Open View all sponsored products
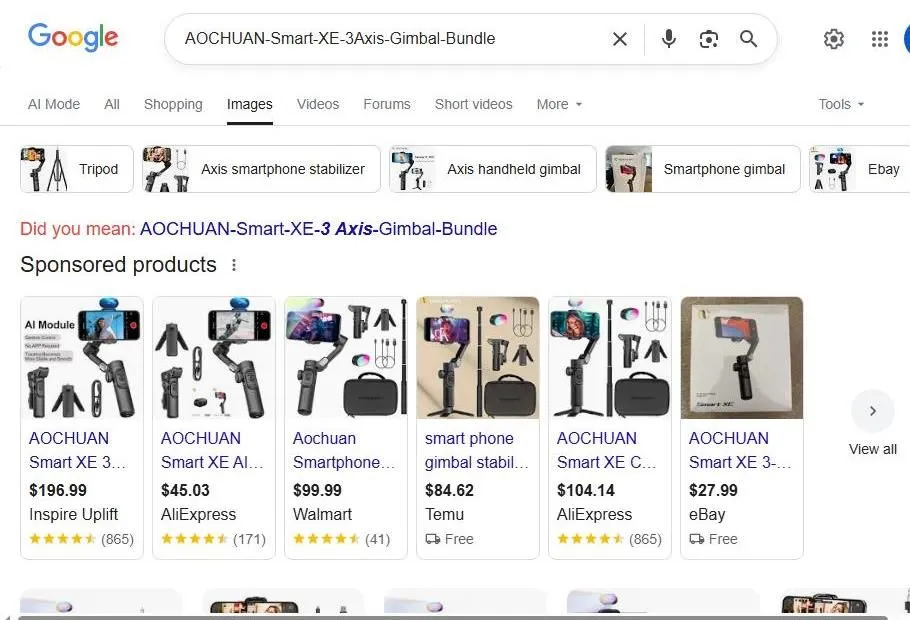910x620 pixels. coord(872,449)
